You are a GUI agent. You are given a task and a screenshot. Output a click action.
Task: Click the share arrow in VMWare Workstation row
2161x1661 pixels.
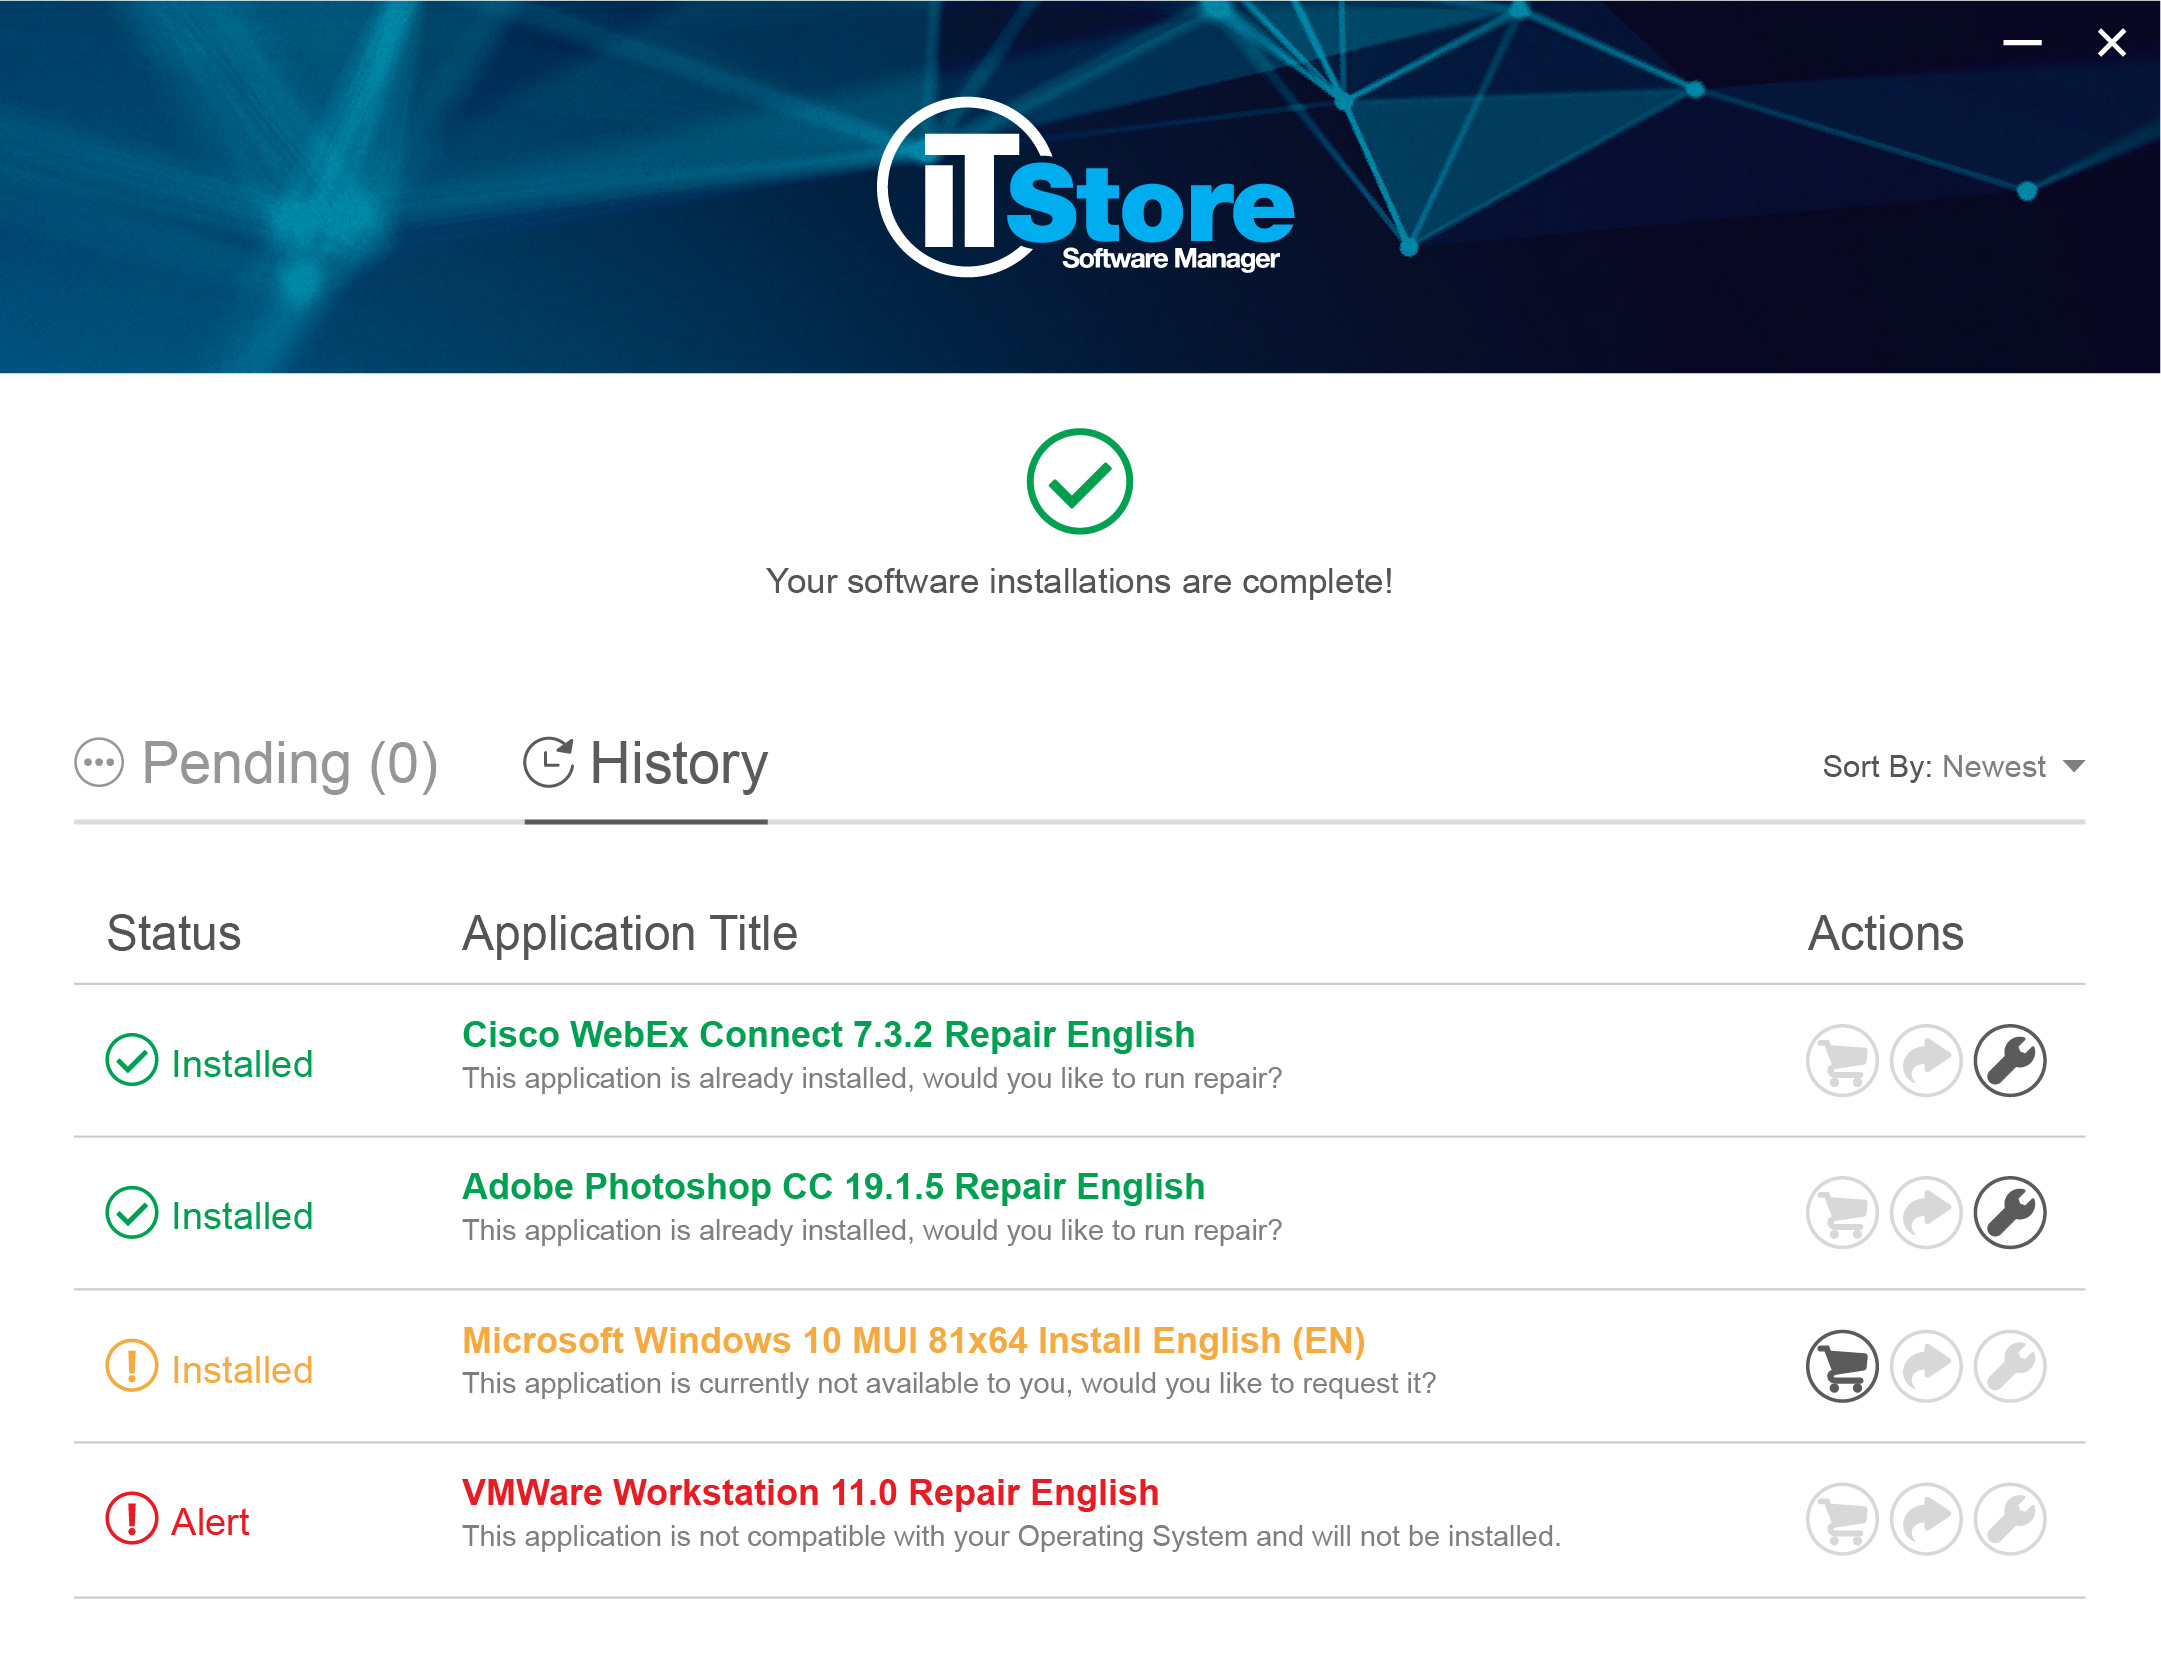pyautogui.click(x=1926, y=1519)
